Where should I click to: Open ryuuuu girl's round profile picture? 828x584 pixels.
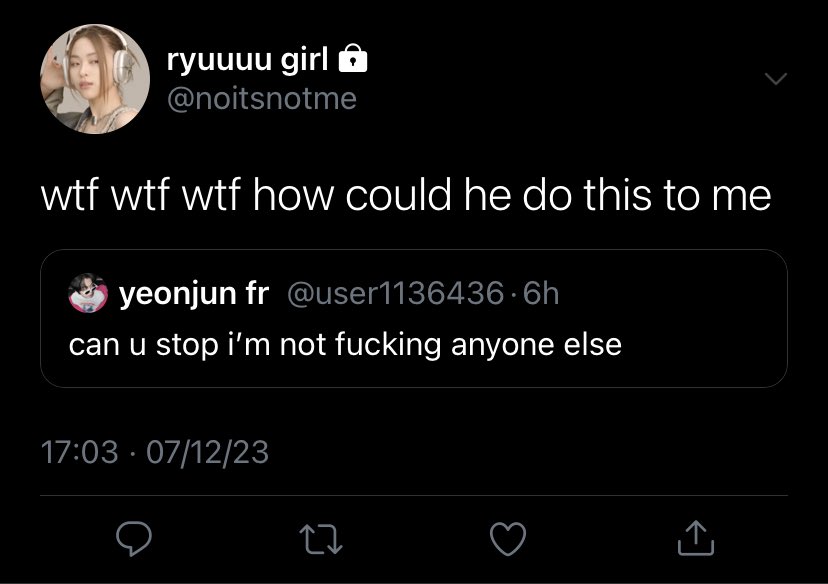click(95, 79)
